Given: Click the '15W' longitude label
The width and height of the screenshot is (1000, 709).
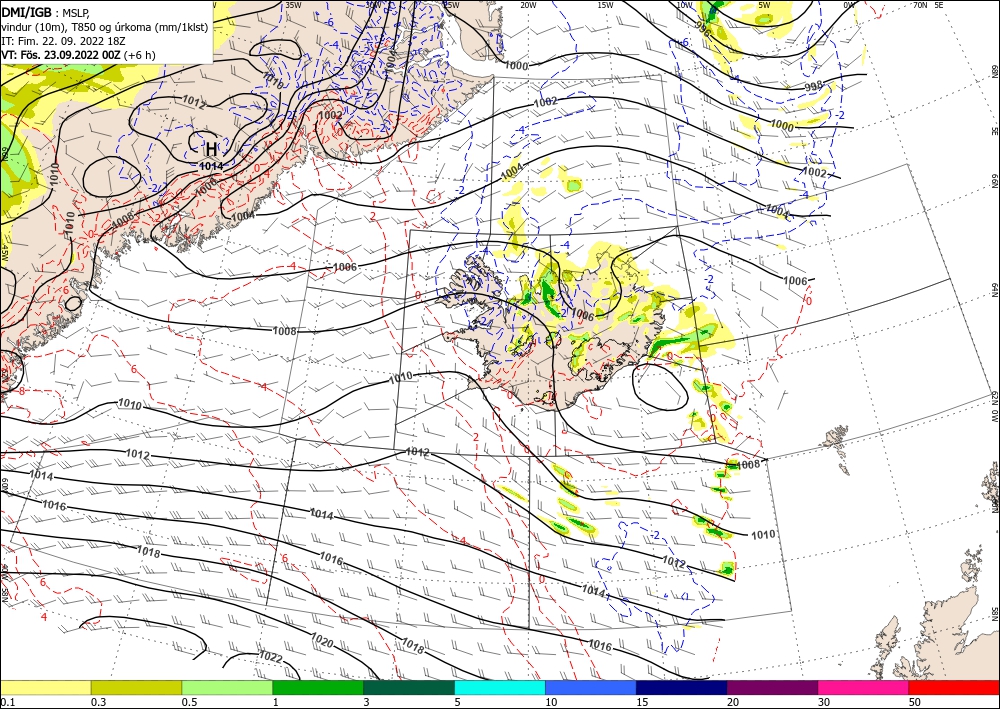Looking at the screenshot, I should (x=605, y=5).
